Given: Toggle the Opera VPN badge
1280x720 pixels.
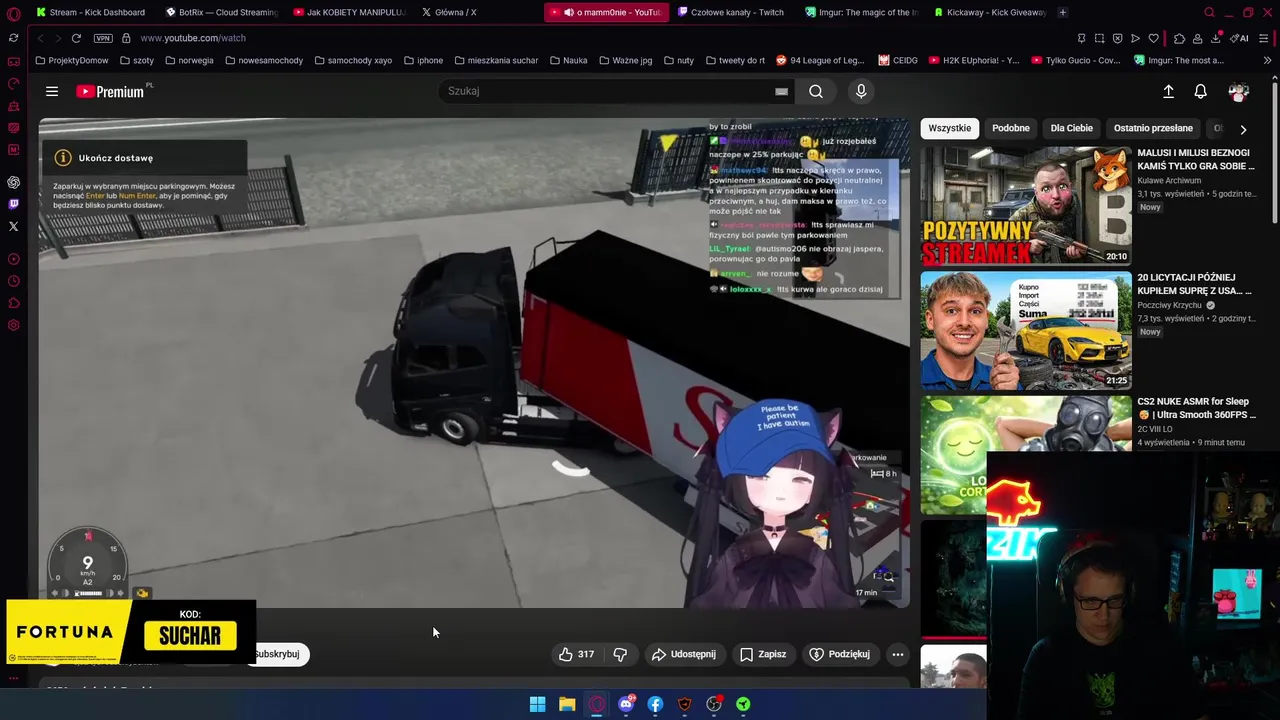Looking at the screenshot, I should click(x=103, y=38).
